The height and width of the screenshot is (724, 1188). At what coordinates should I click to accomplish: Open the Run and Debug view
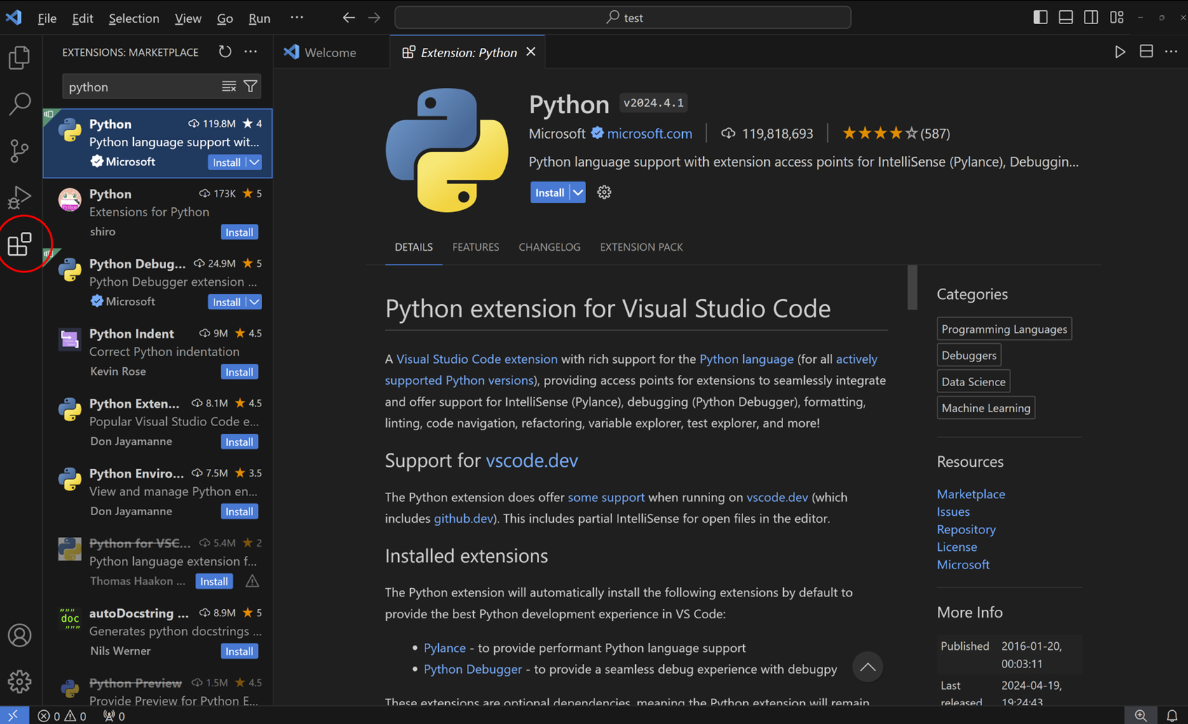pyautogui.click(x=20, y=198)
